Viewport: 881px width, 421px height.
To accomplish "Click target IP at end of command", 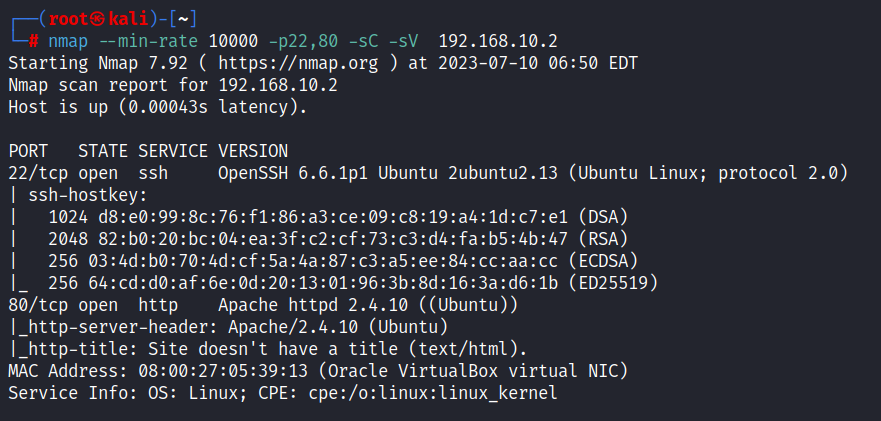I will pyautogui.click(x=498, y=41).
